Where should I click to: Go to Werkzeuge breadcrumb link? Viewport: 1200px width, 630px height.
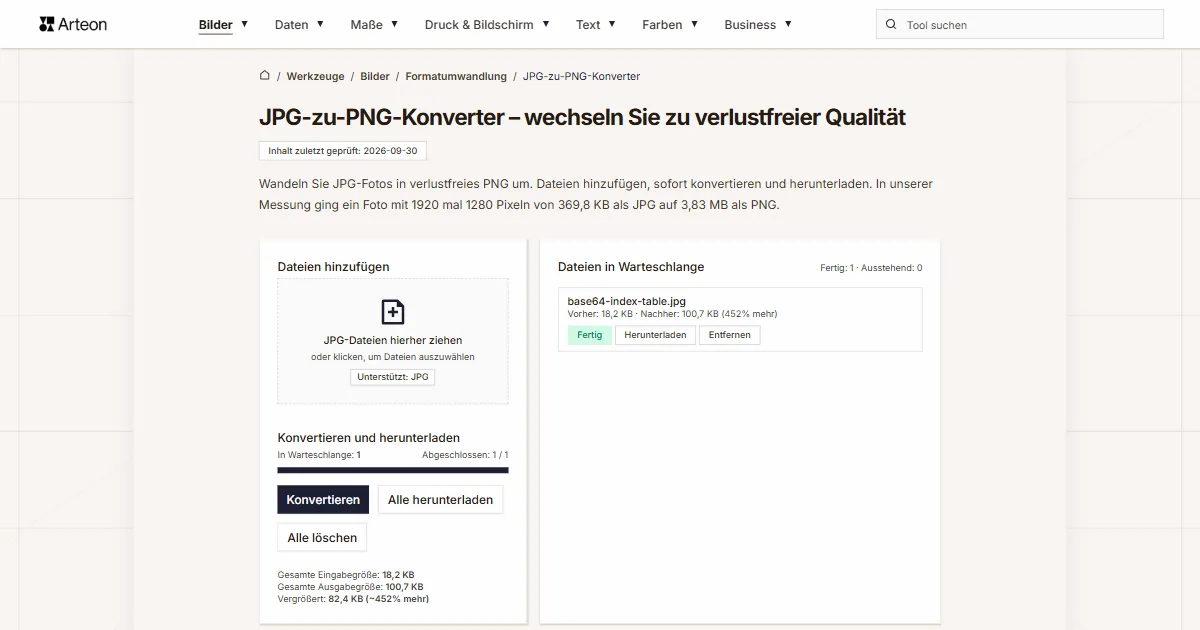(315, 76)
